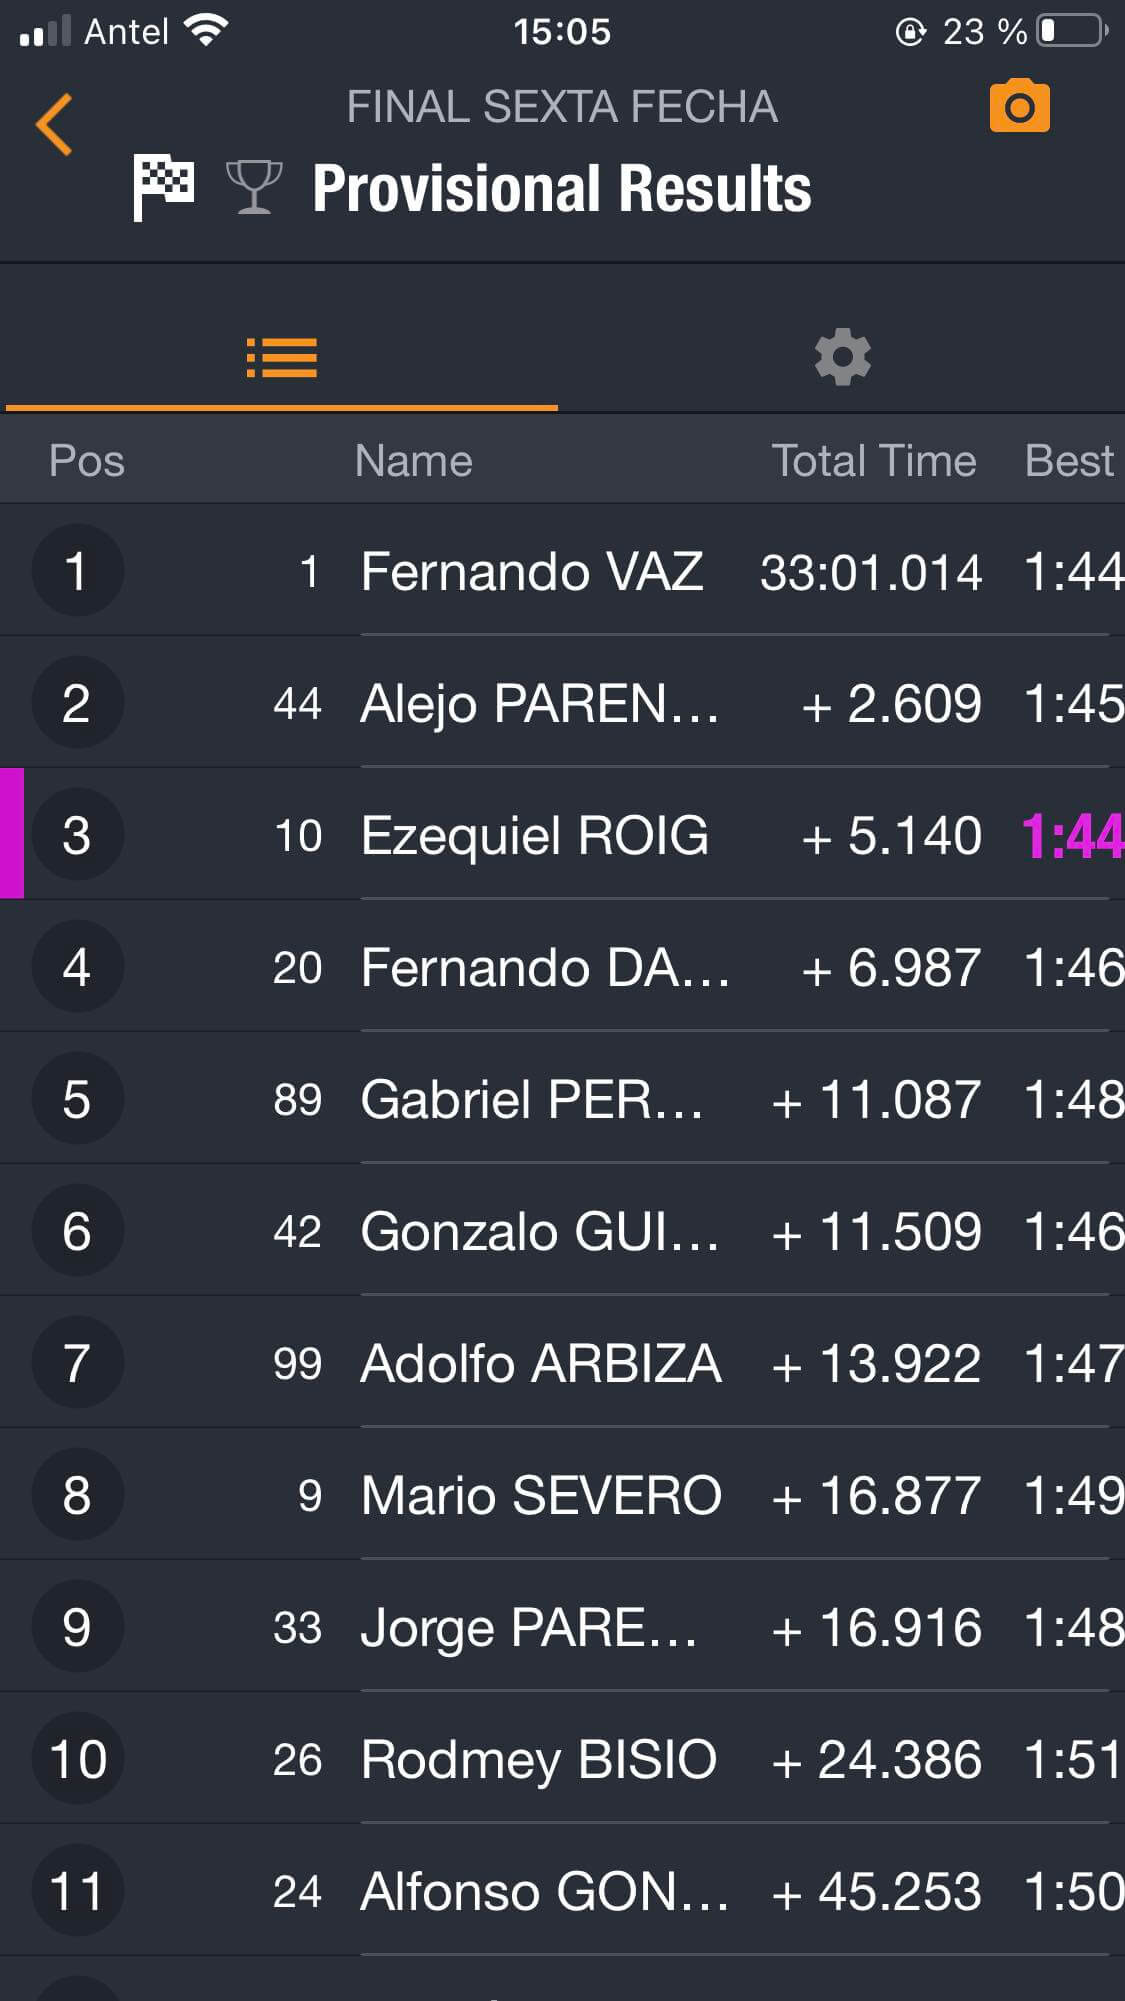This screenshot has width=1125, height=2001.
Task: Tap the battery indicator icon
Action: click(1072, 31)
